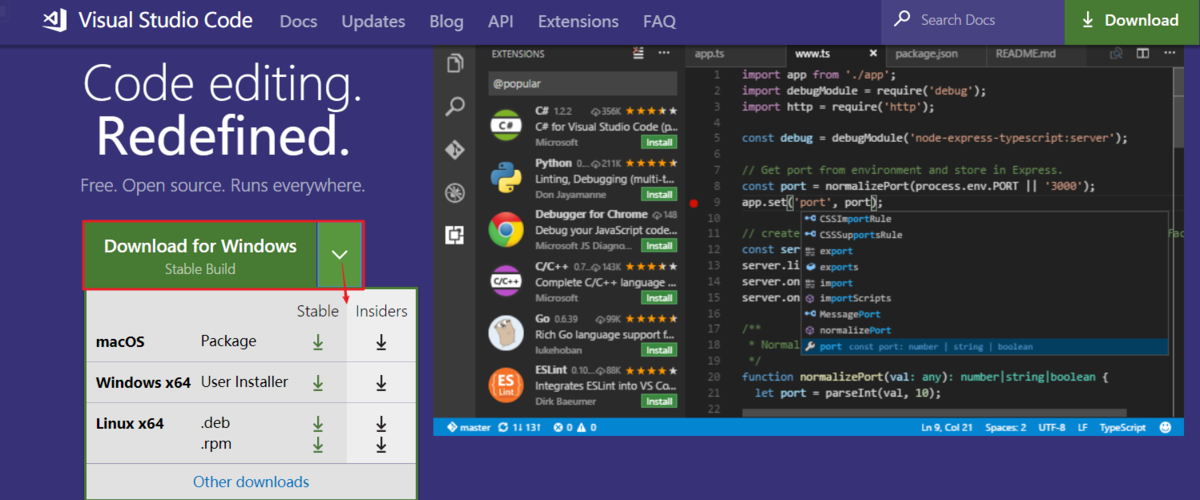Select normalizePort autocomplete suggestion
This screenshot has height=500, width=1200.
pyautogui.click(x=984, y=330)
